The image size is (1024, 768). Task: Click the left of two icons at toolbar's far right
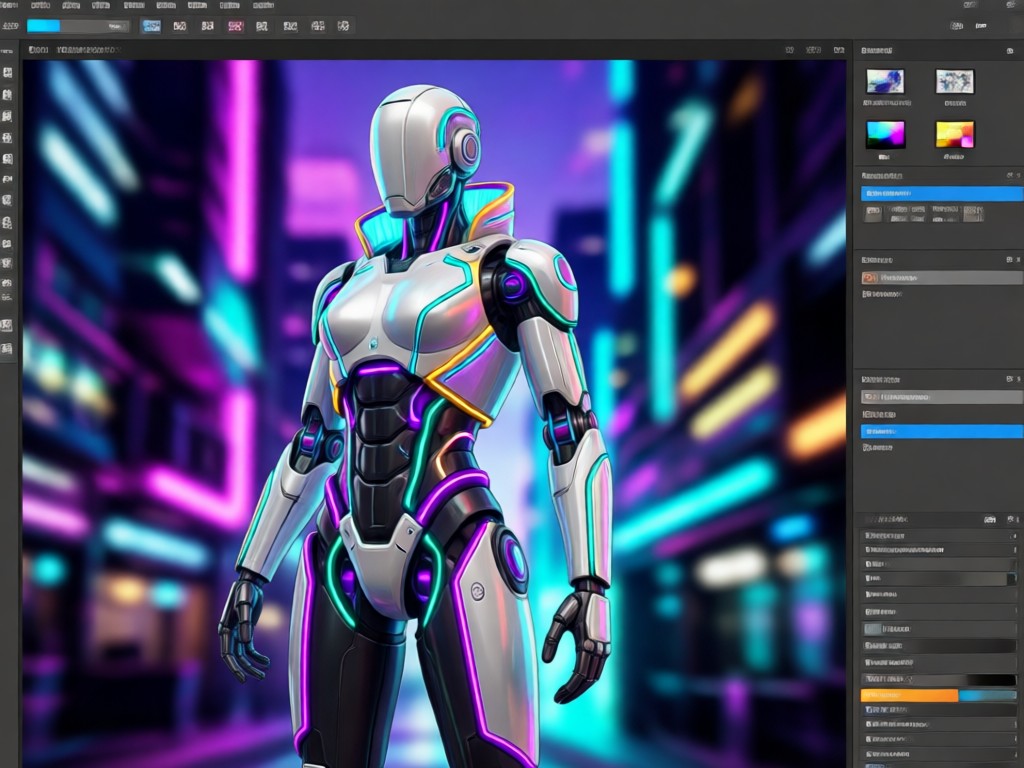[x=957, y=26]
